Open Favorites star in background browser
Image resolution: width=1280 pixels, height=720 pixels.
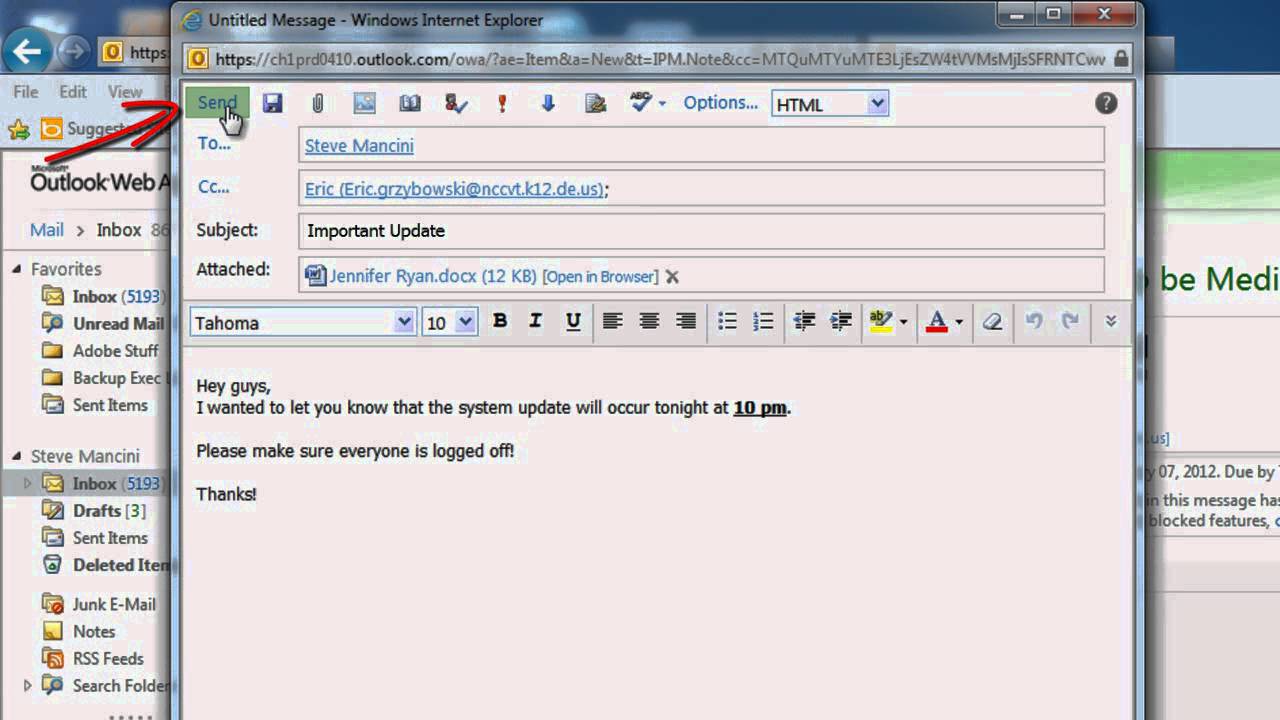(x=18, y=129)
